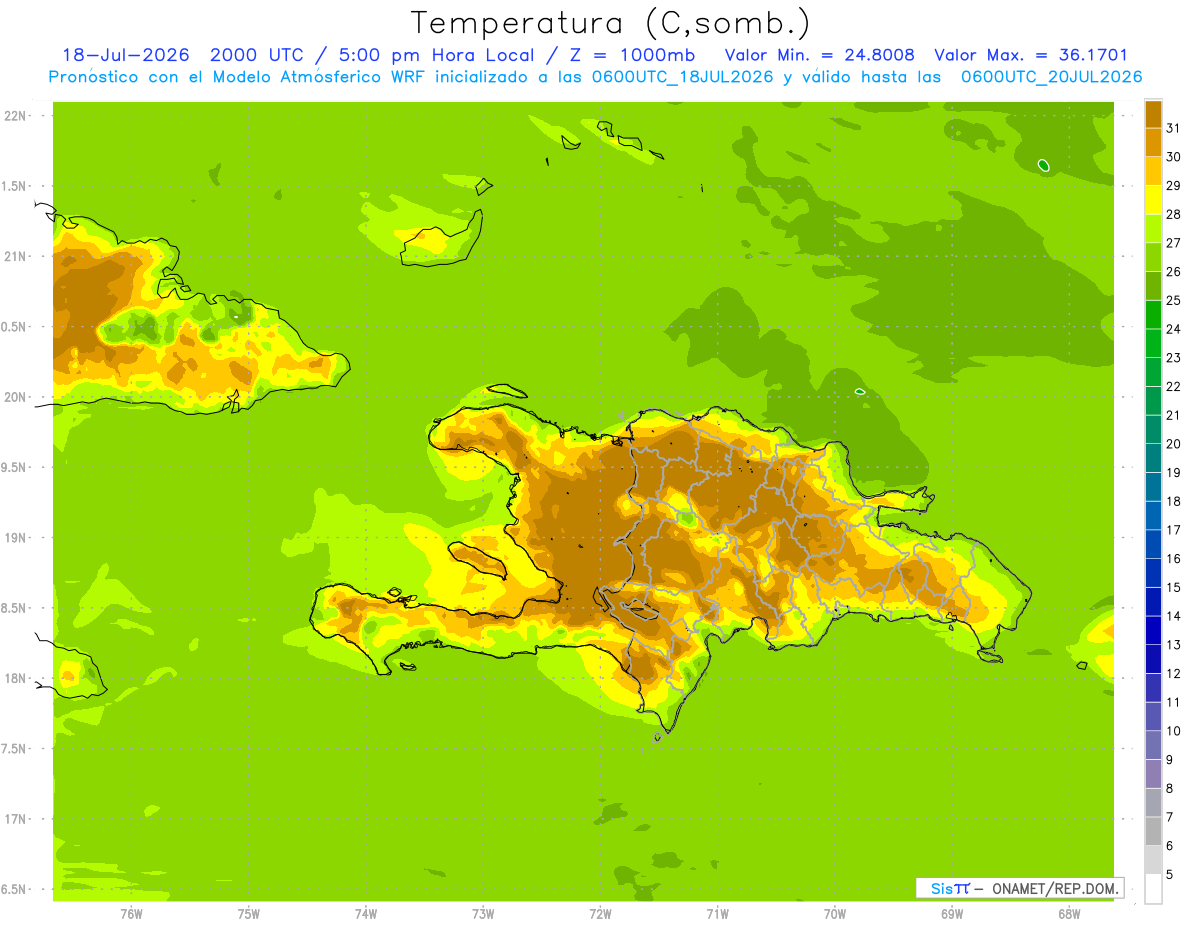Click the "71W" longitude axis label

click(717, 913)
